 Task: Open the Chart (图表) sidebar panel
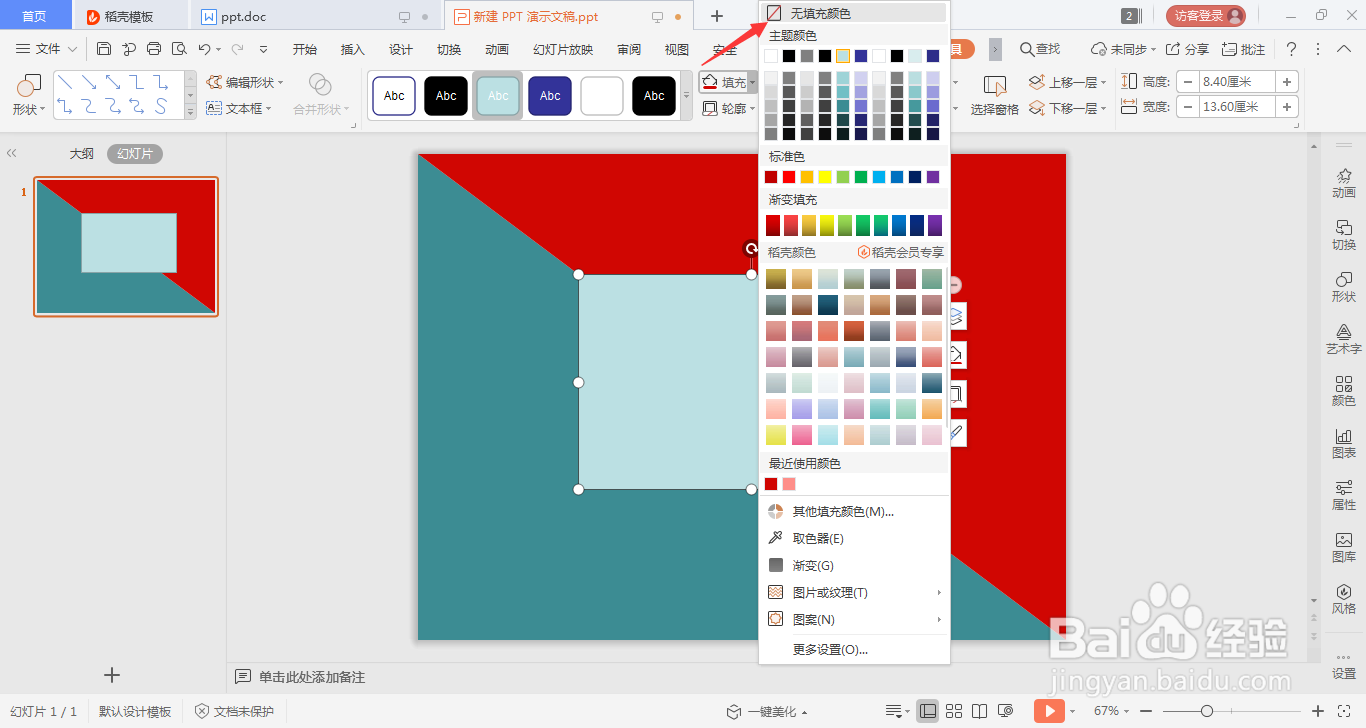tap(1344, 442)
